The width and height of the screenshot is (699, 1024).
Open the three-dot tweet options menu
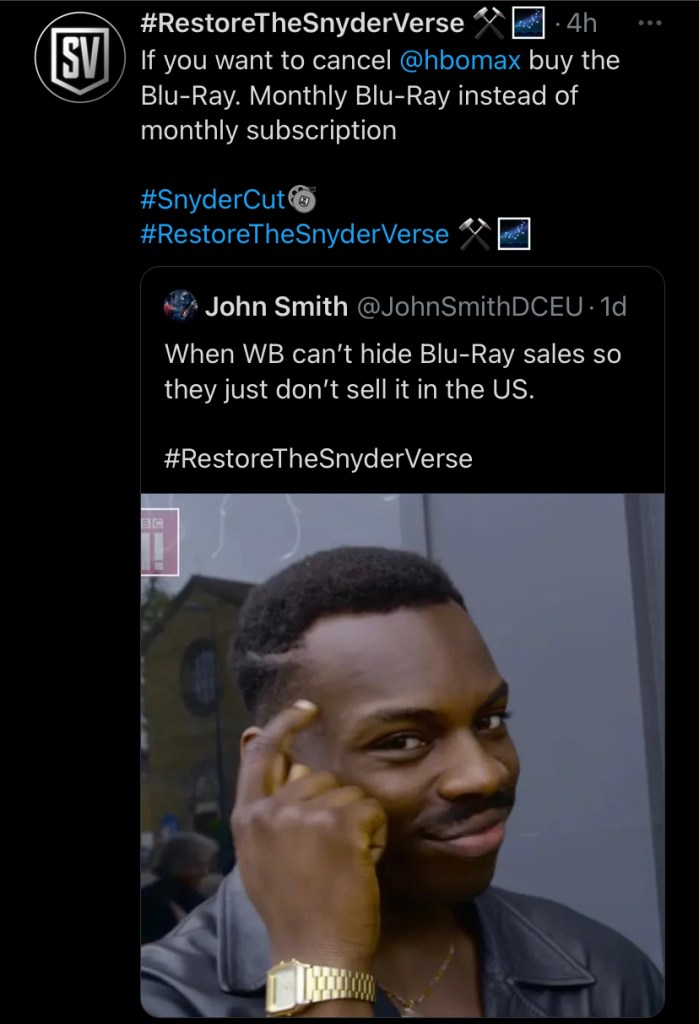click(650, 24)
